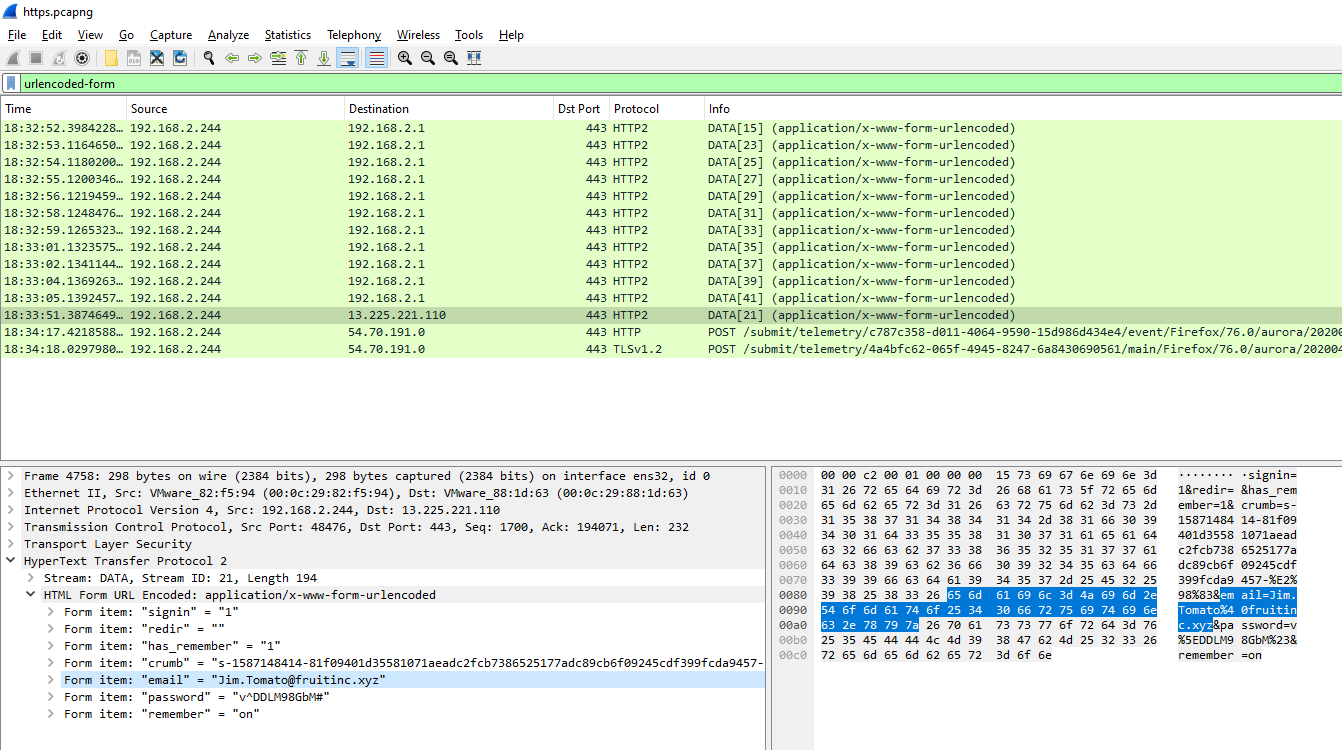Image resolution: width=1342 pixels, height=750 pixels.
Task: Expand the password form item
Action: (51, 697)
